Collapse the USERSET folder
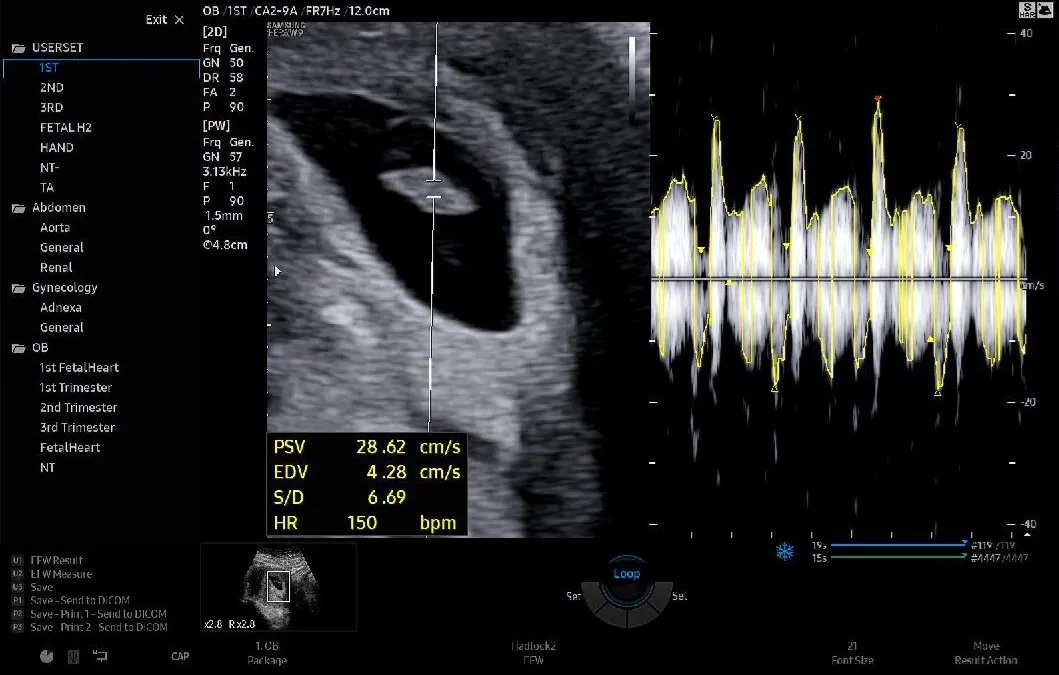The width and height of the screenshot is (1059, 675). [x=18, y=48]
